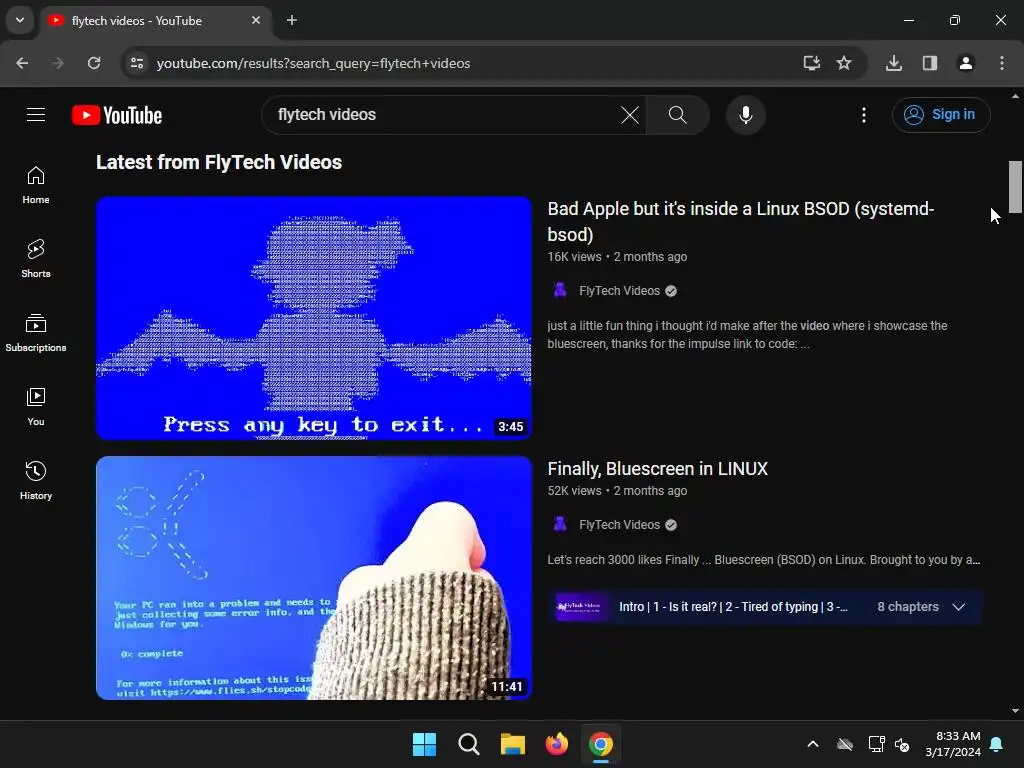Open FlyTech Videos channel under Bluescreen video

619,524
